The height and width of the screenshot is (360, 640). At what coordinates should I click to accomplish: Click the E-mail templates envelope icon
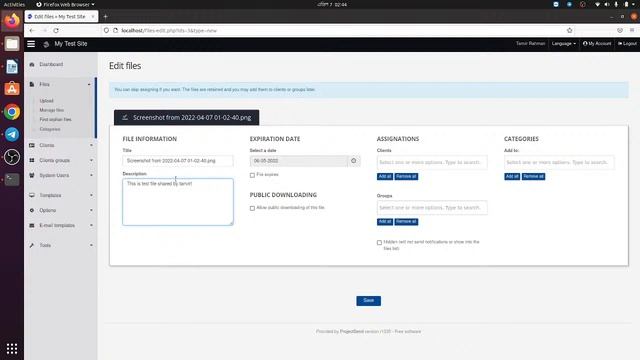[x=32, y=226]
